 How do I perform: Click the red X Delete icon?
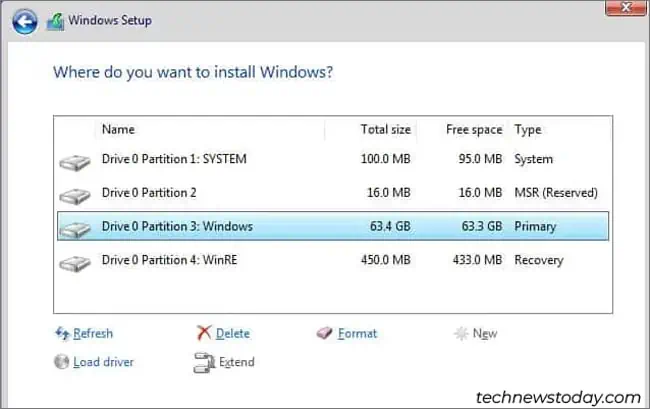tap(204, 333)
